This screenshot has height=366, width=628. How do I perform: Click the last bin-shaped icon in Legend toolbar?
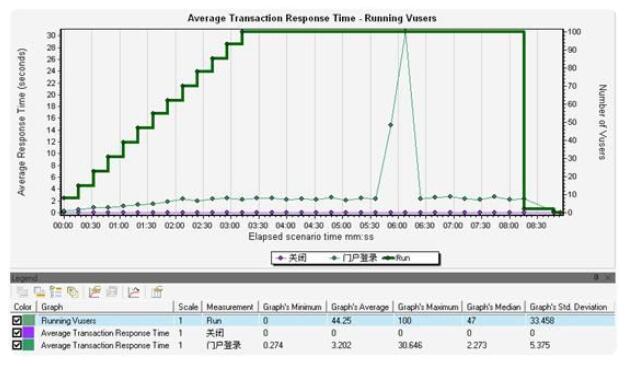tap(157, 292)
